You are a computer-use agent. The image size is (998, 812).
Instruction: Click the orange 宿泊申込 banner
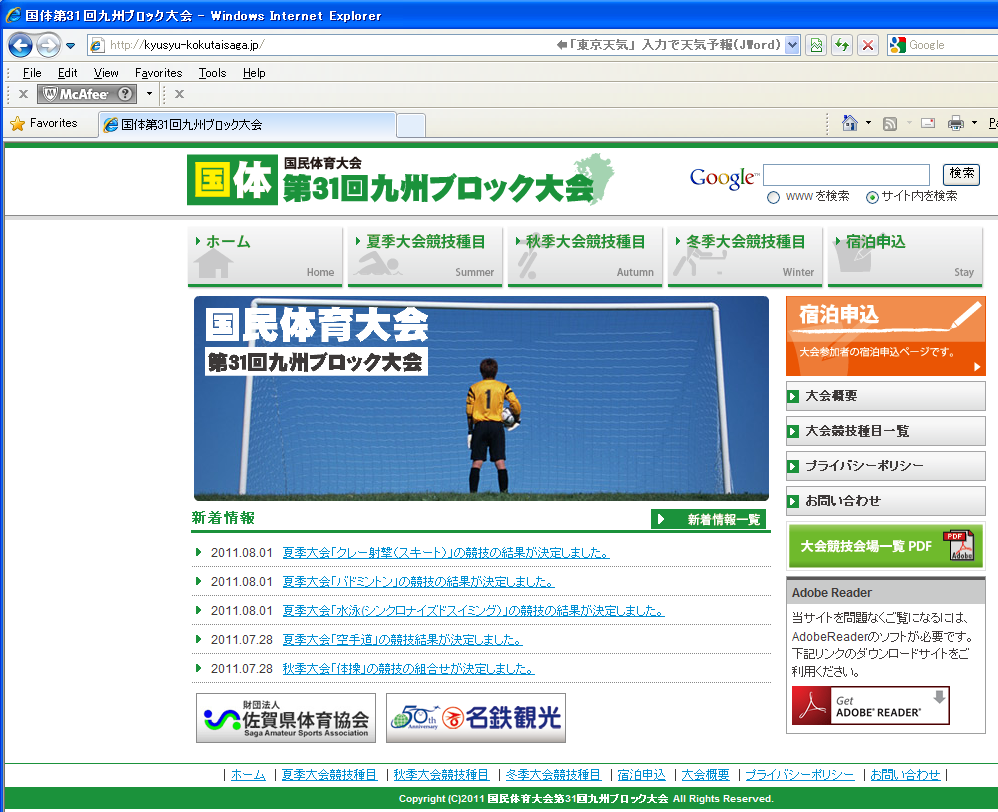coord(884,335)
